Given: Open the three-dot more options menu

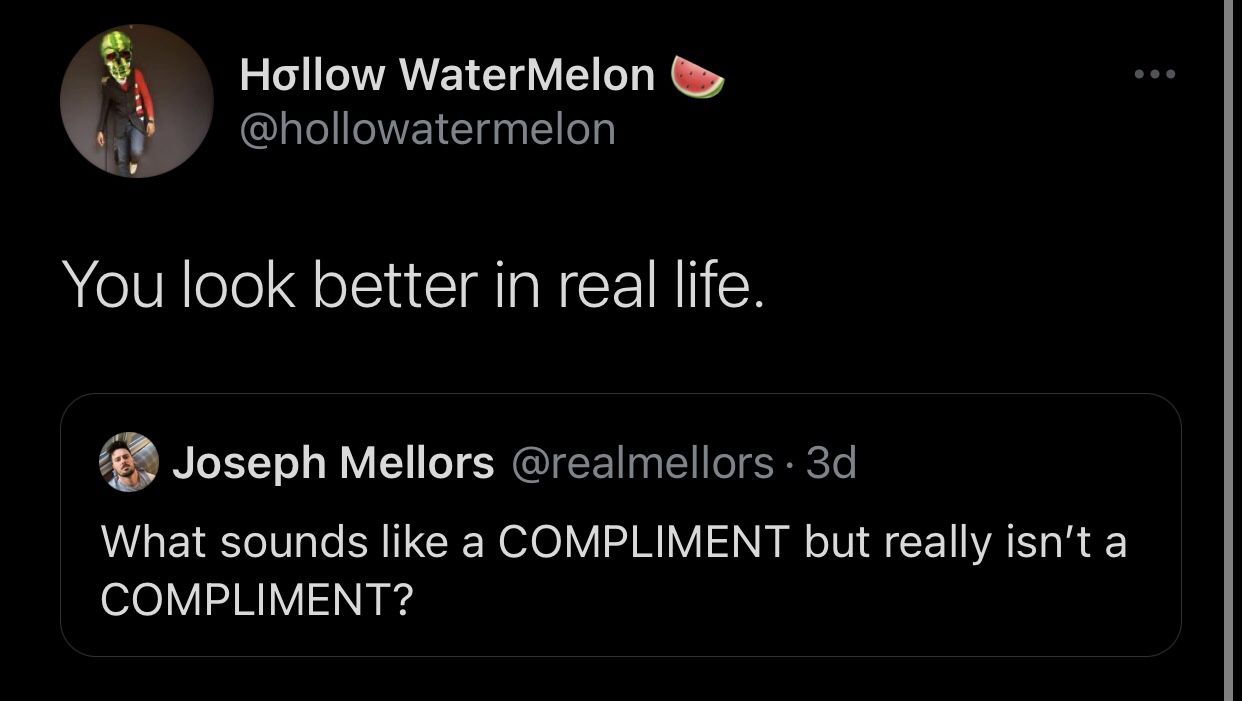Looking at the screenshot, I should click(1155, 74).
